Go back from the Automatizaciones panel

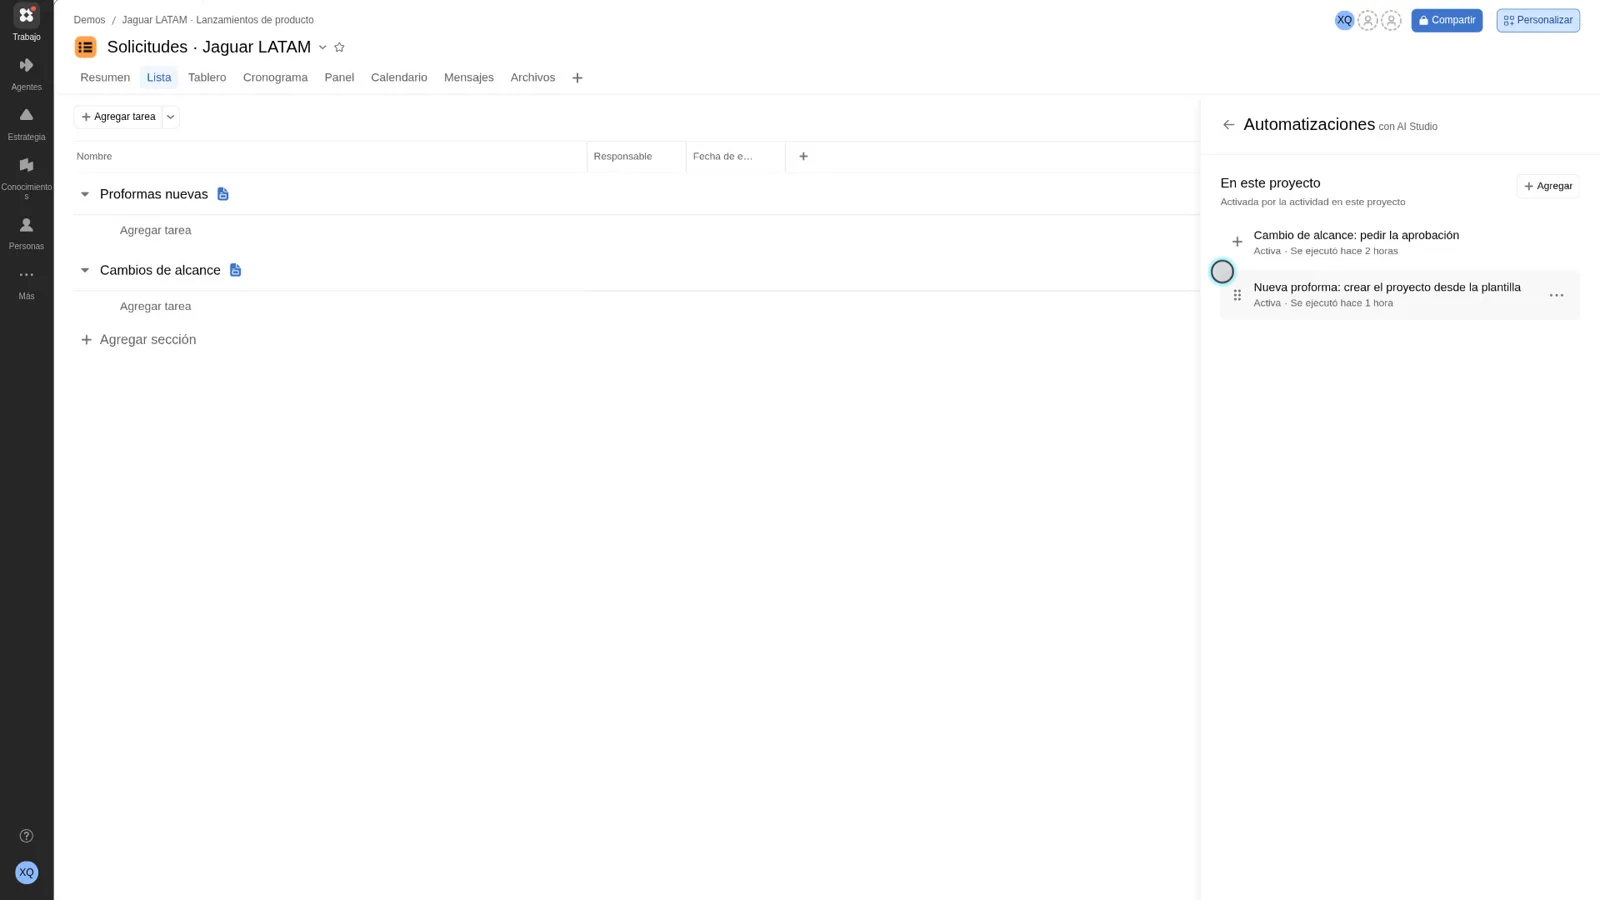[x=1228, y=125]
